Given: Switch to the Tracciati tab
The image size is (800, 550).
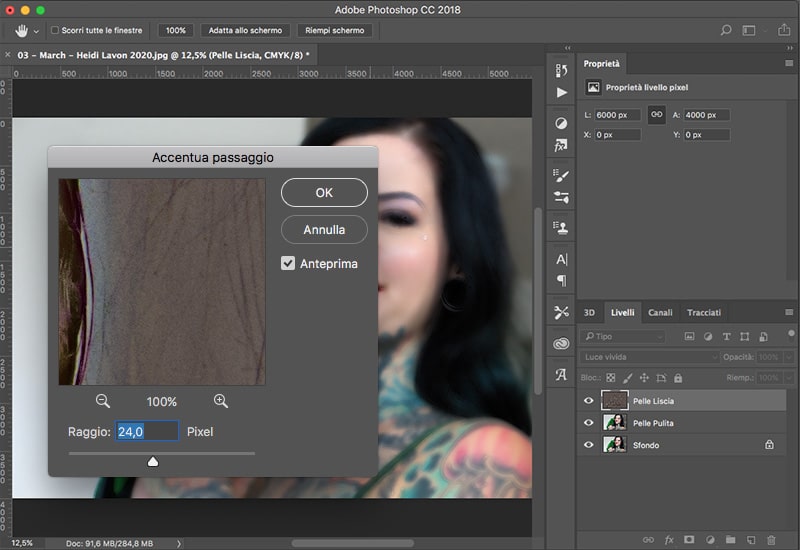Looking at the screenshot, I should (x=703, y=312).
